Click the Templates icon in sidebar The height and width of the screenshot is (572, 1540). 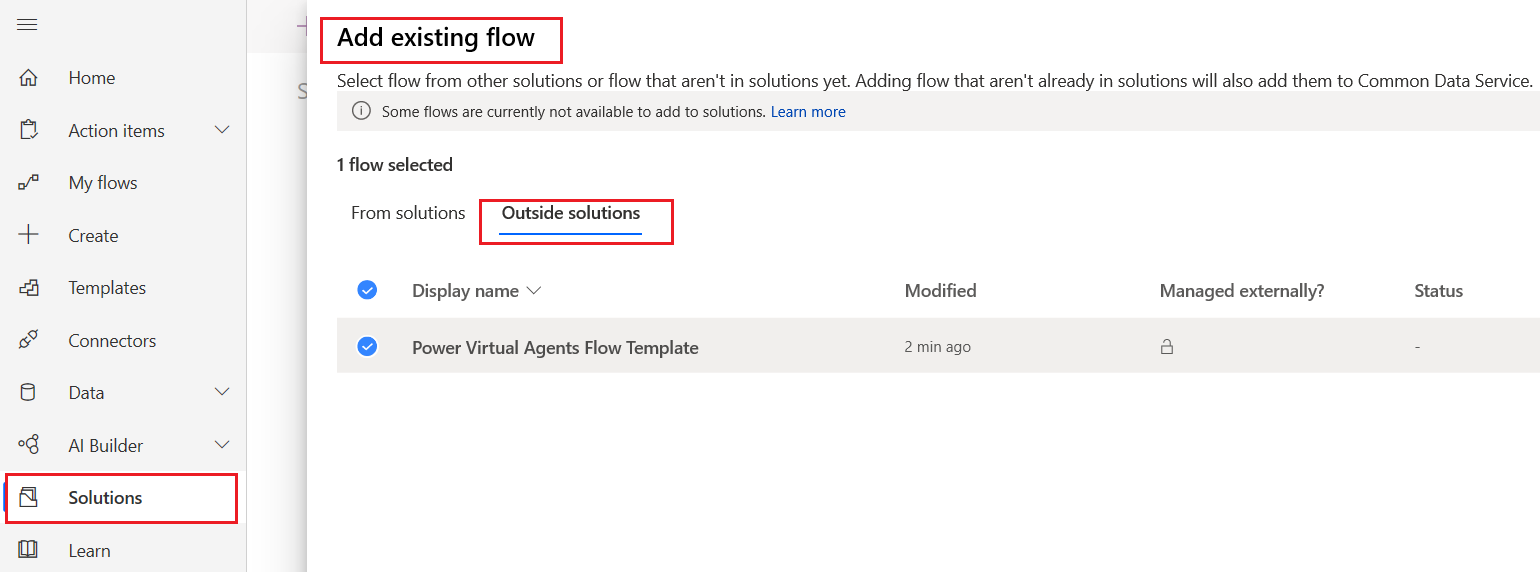coord(28,288)
